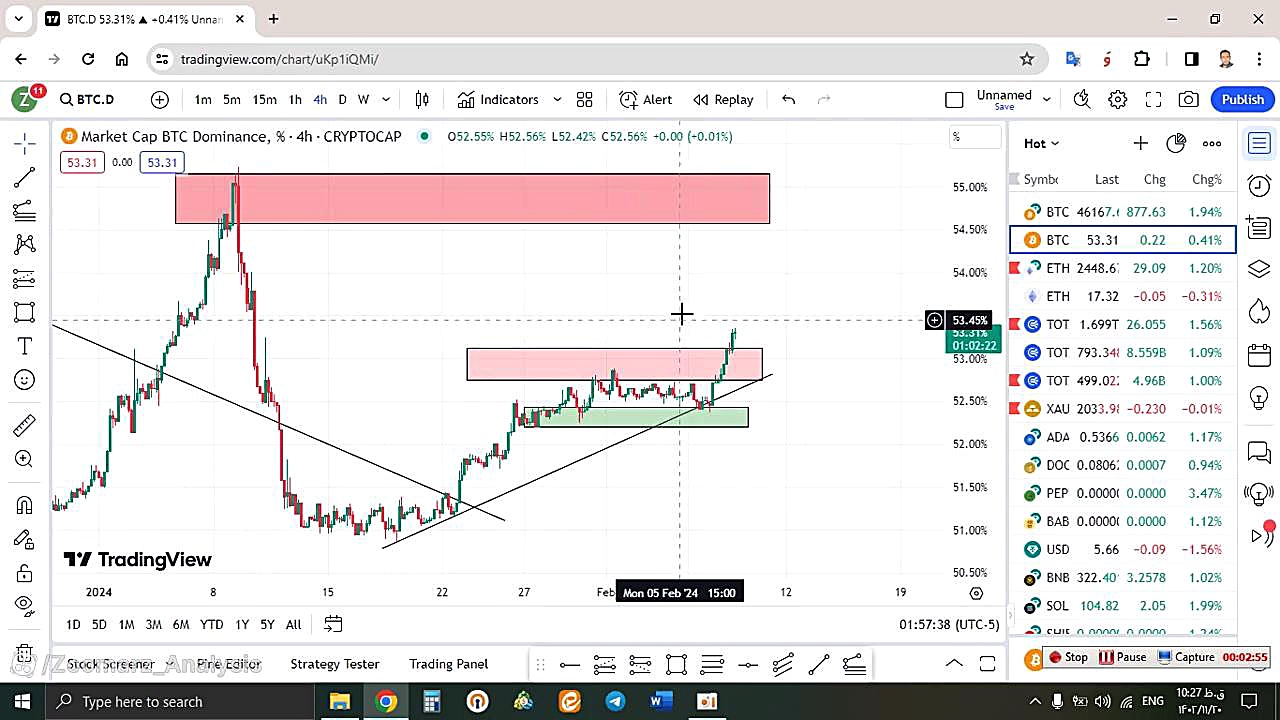
Task: Open the go-to-date calendar icon
Action: [333, 624]
